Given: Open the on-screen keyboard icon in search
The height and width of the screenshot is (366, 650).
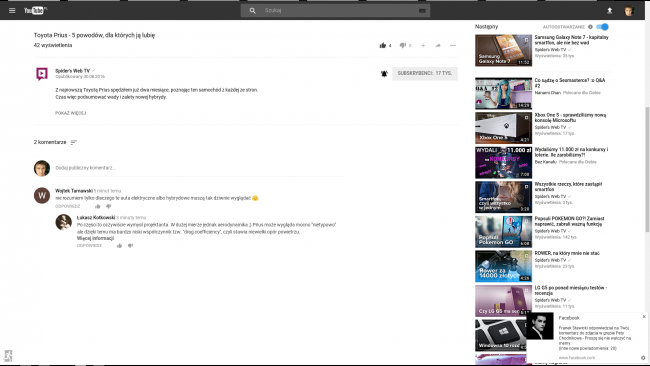Looking at the screenshot, I should click(x=422, y=10).
